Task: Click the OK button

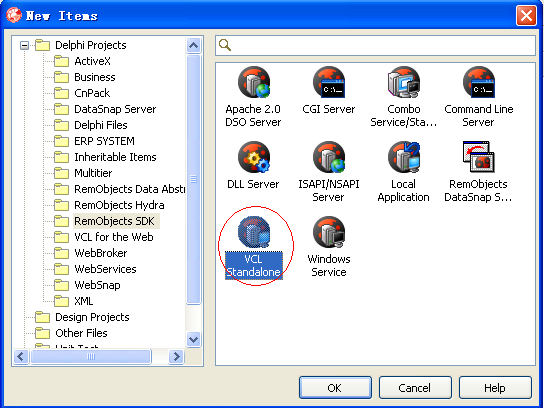Action: [335, 388]
